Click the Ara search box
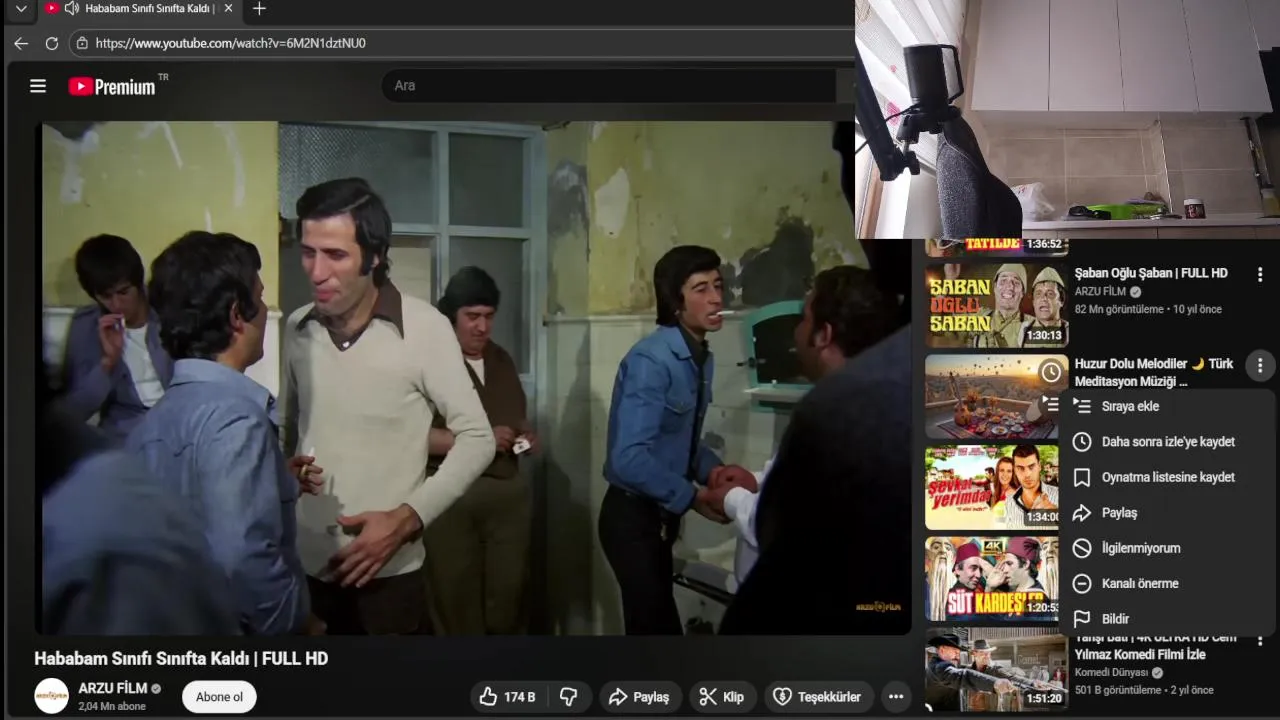Screen dimensions: 1280x720 [610, 85]
